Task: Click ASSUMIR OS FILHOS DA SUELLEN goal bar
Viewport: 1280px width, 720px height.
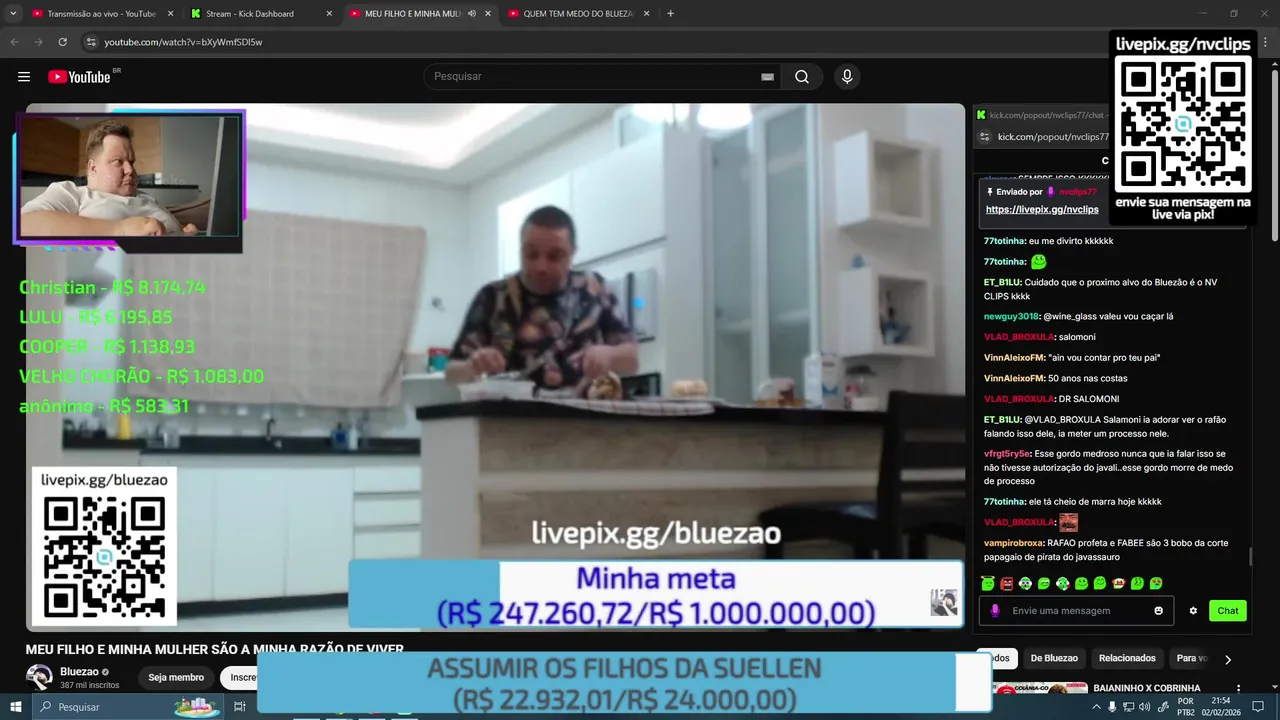Action: coord(624,683)
